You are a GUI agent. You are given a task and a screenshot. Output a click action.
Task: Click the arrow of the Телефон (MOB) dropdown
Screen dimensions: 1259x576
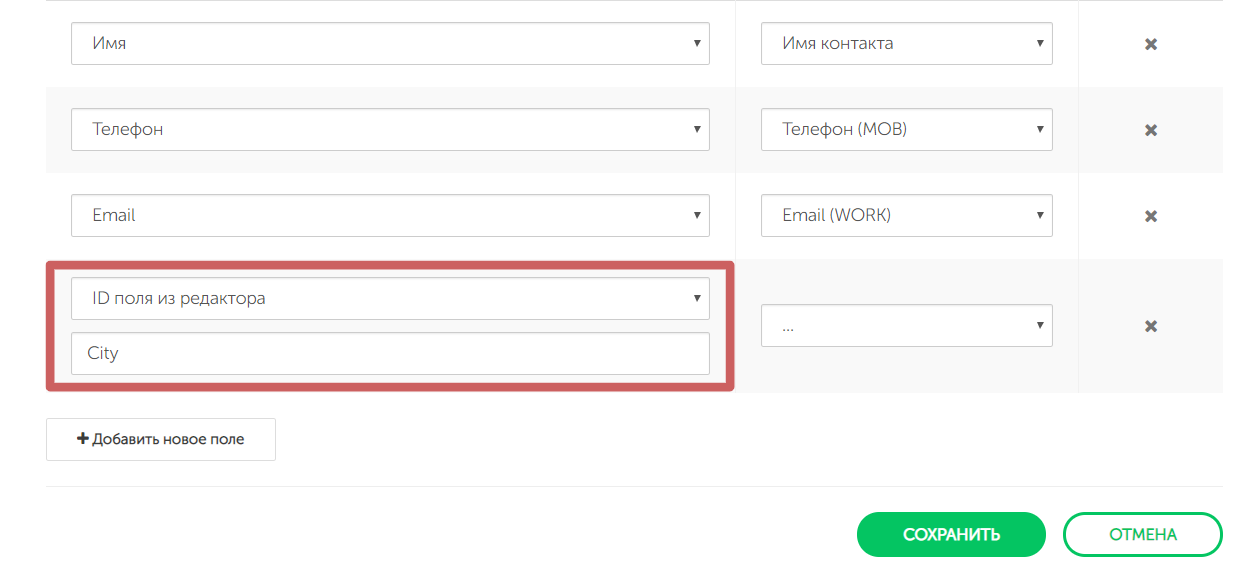tap(1040, 130)
